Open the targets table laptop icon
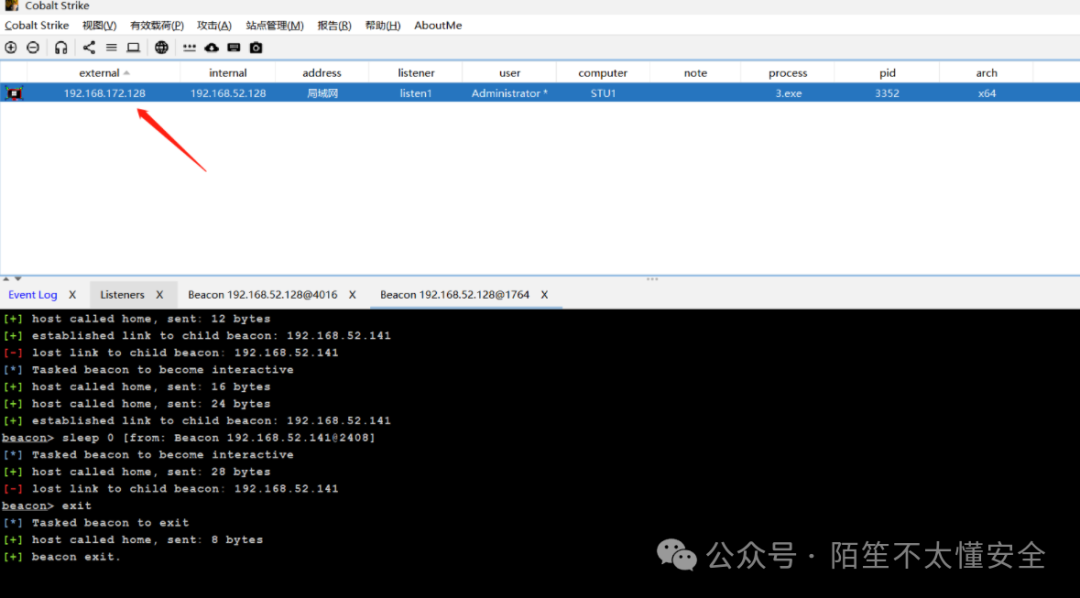 [133, 47]
